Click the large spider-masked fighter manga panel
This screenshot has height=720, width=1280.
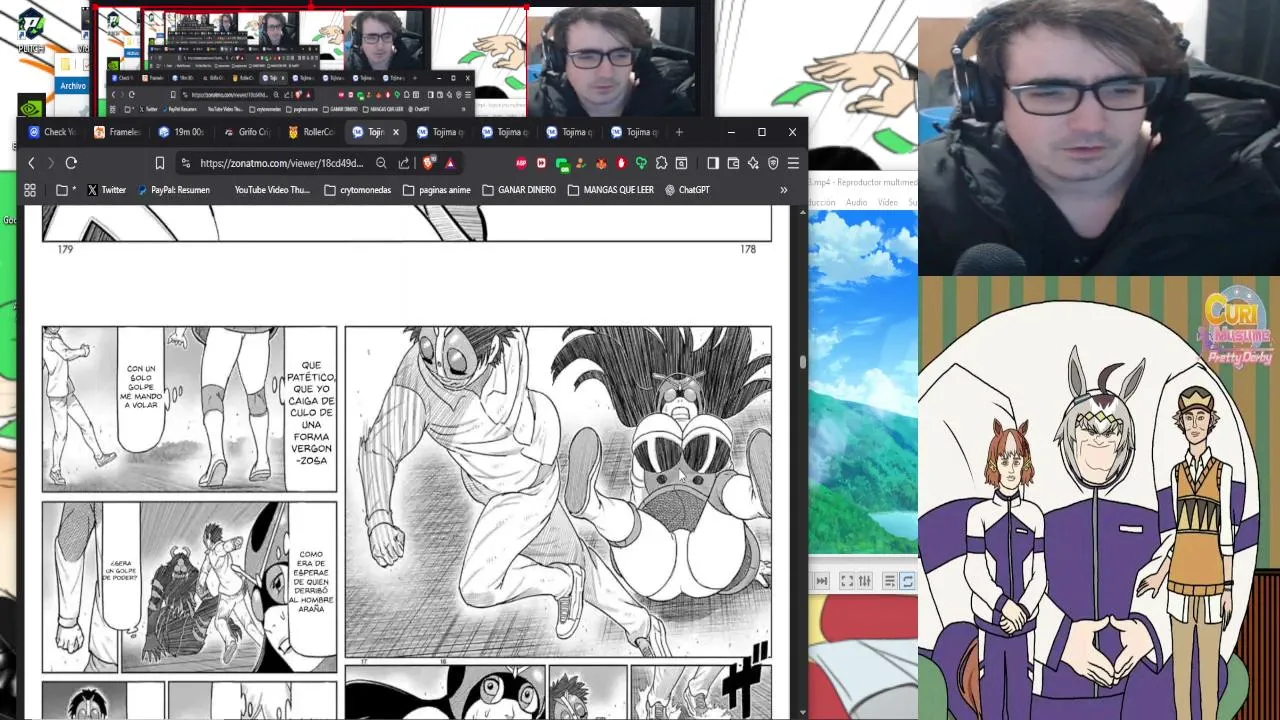[558, 492]
